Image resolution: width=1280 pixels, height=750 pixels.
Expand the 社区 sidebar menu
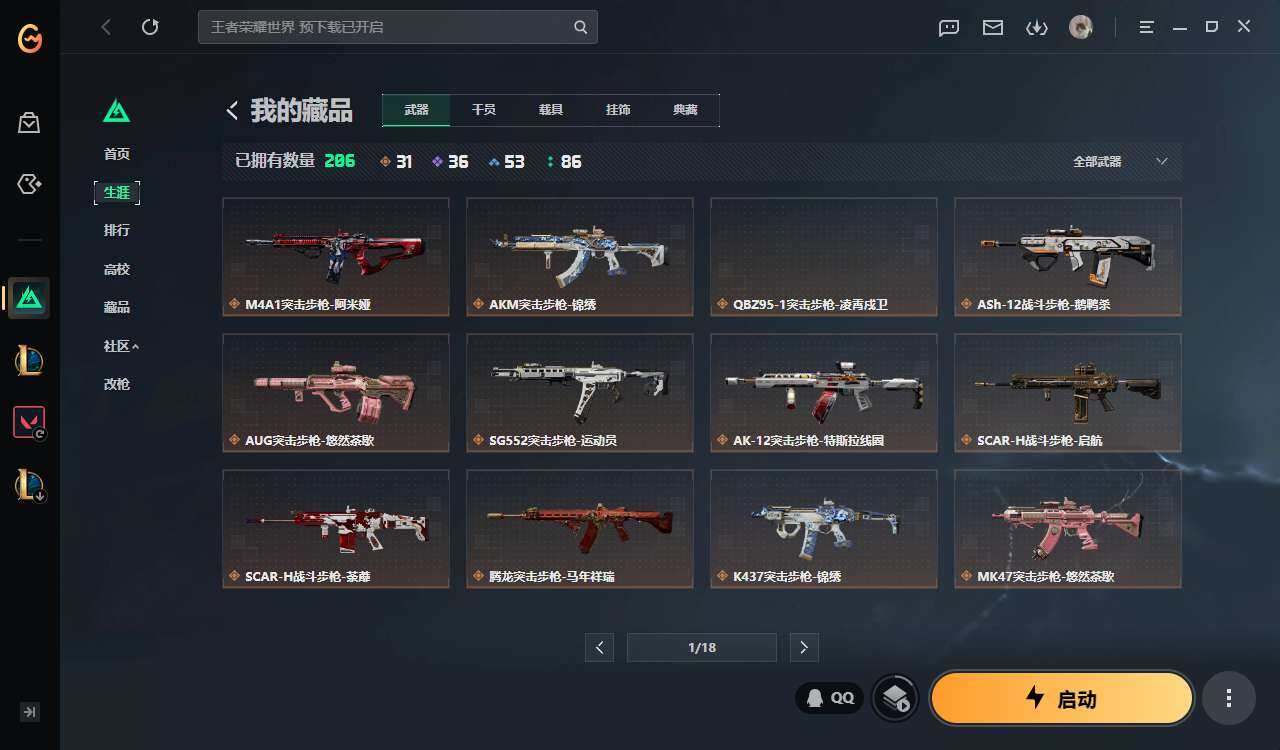[x=121, y=346]
